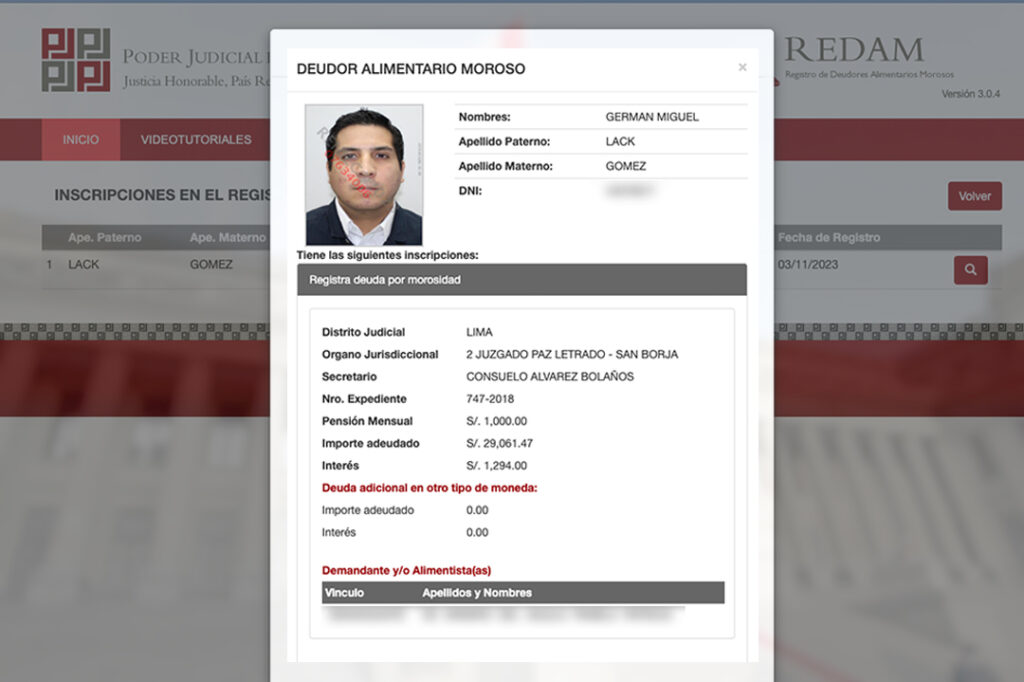Image resolution: width=1024 pixels, height=682 pixels.
Task: Click the monthly pension 'S/. 1,000.00'
Action: tap(496, 421)
